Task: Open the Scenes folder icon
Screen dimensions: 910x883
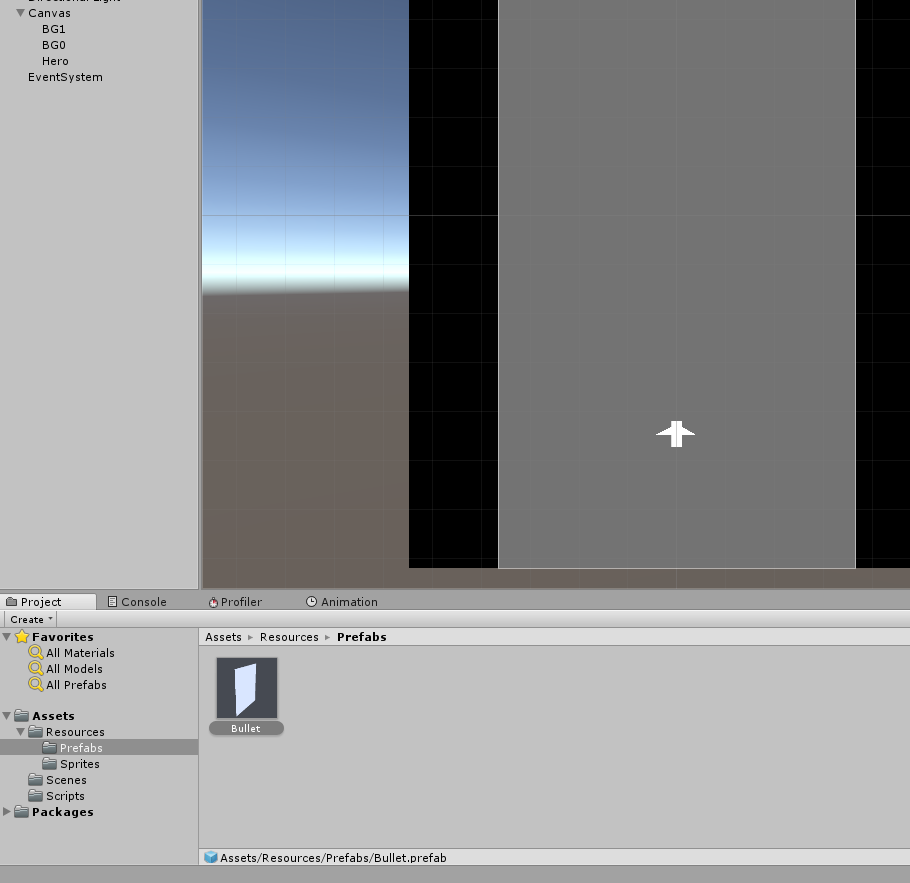Action: (x=36, y=780)
